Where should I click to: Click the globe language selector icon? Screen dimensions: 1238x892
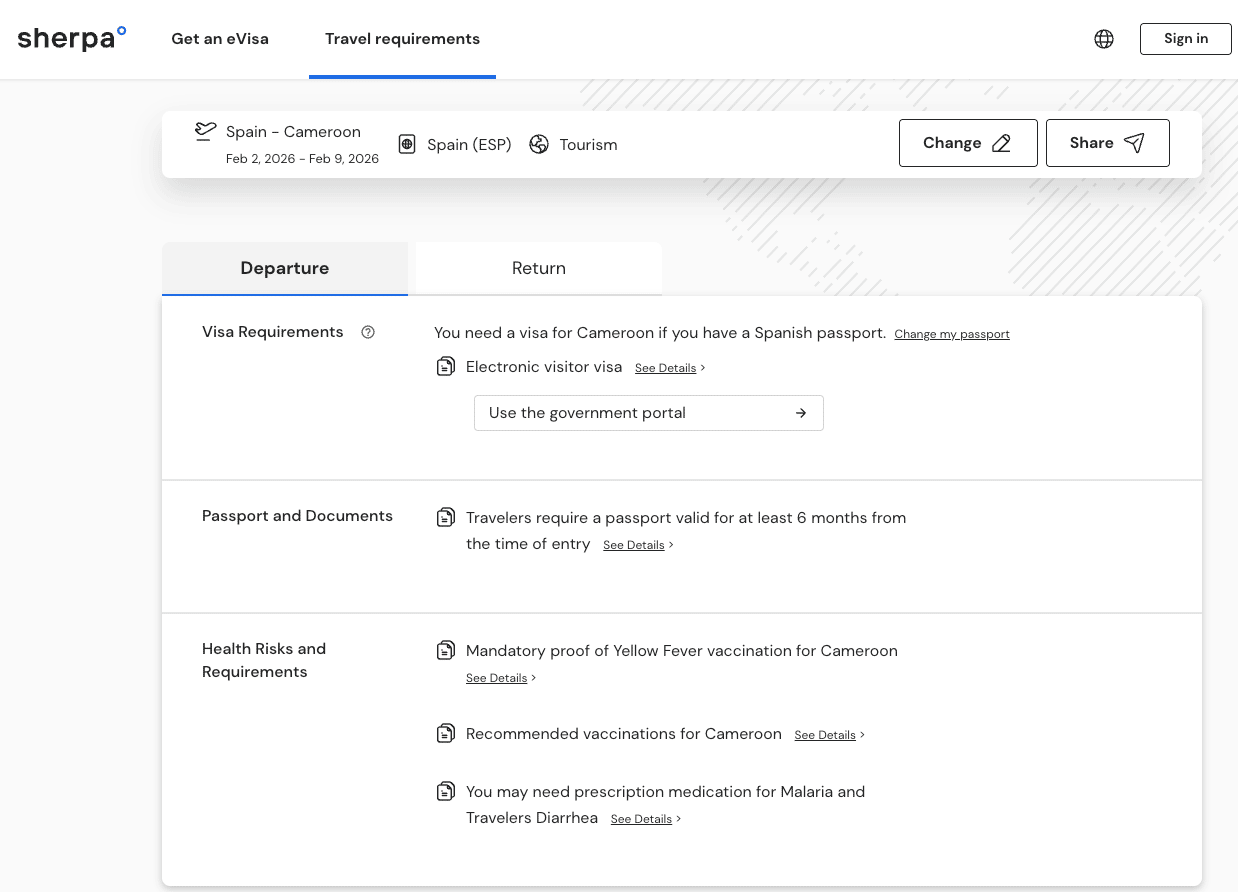coord(1104,39)
